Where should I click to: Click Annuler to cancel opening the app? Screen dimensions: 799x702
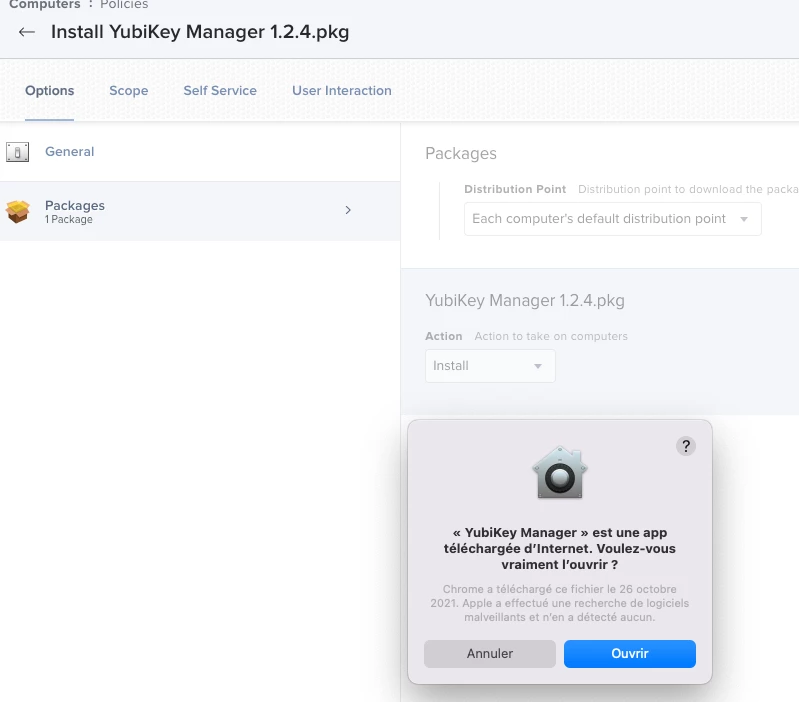490,654
